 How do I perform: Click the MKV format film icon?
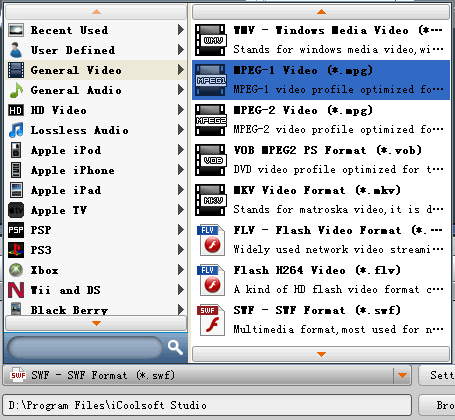click(x=210, y=200)
